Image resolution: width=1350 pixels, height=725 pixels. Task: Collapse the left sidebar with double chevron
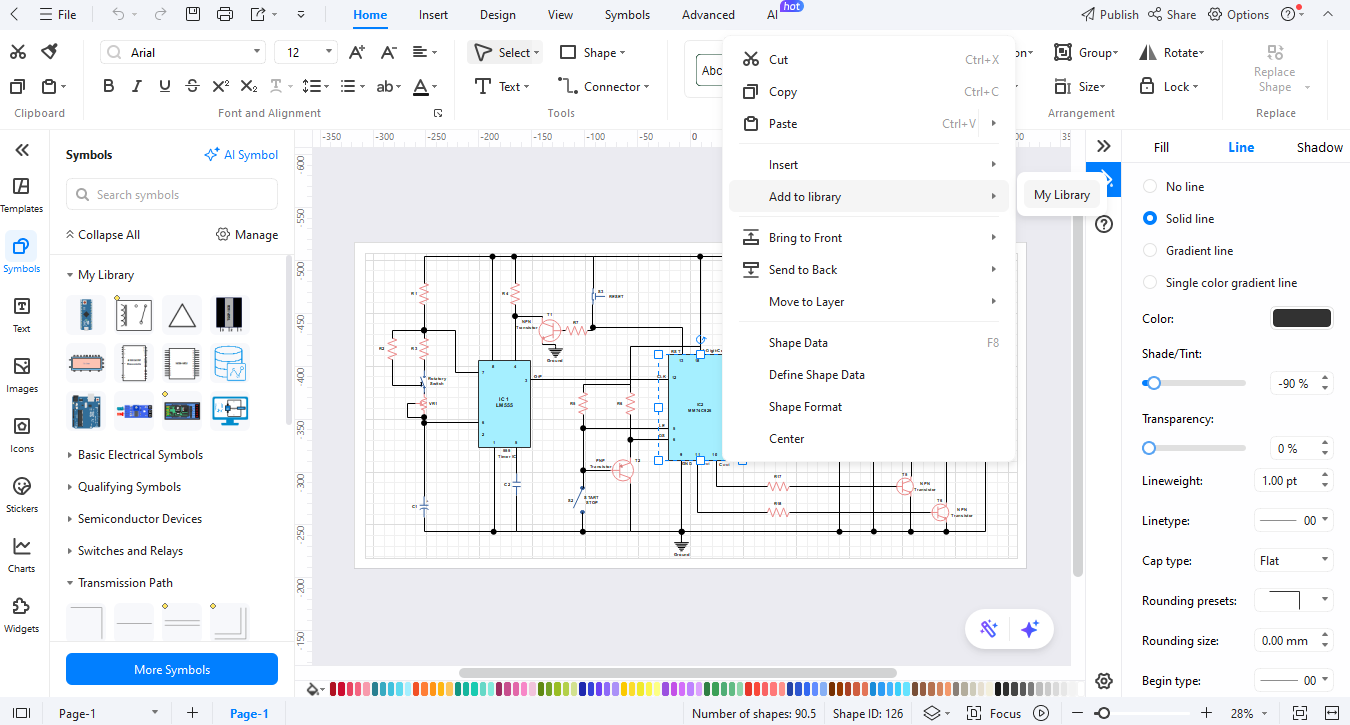(21, 150)
